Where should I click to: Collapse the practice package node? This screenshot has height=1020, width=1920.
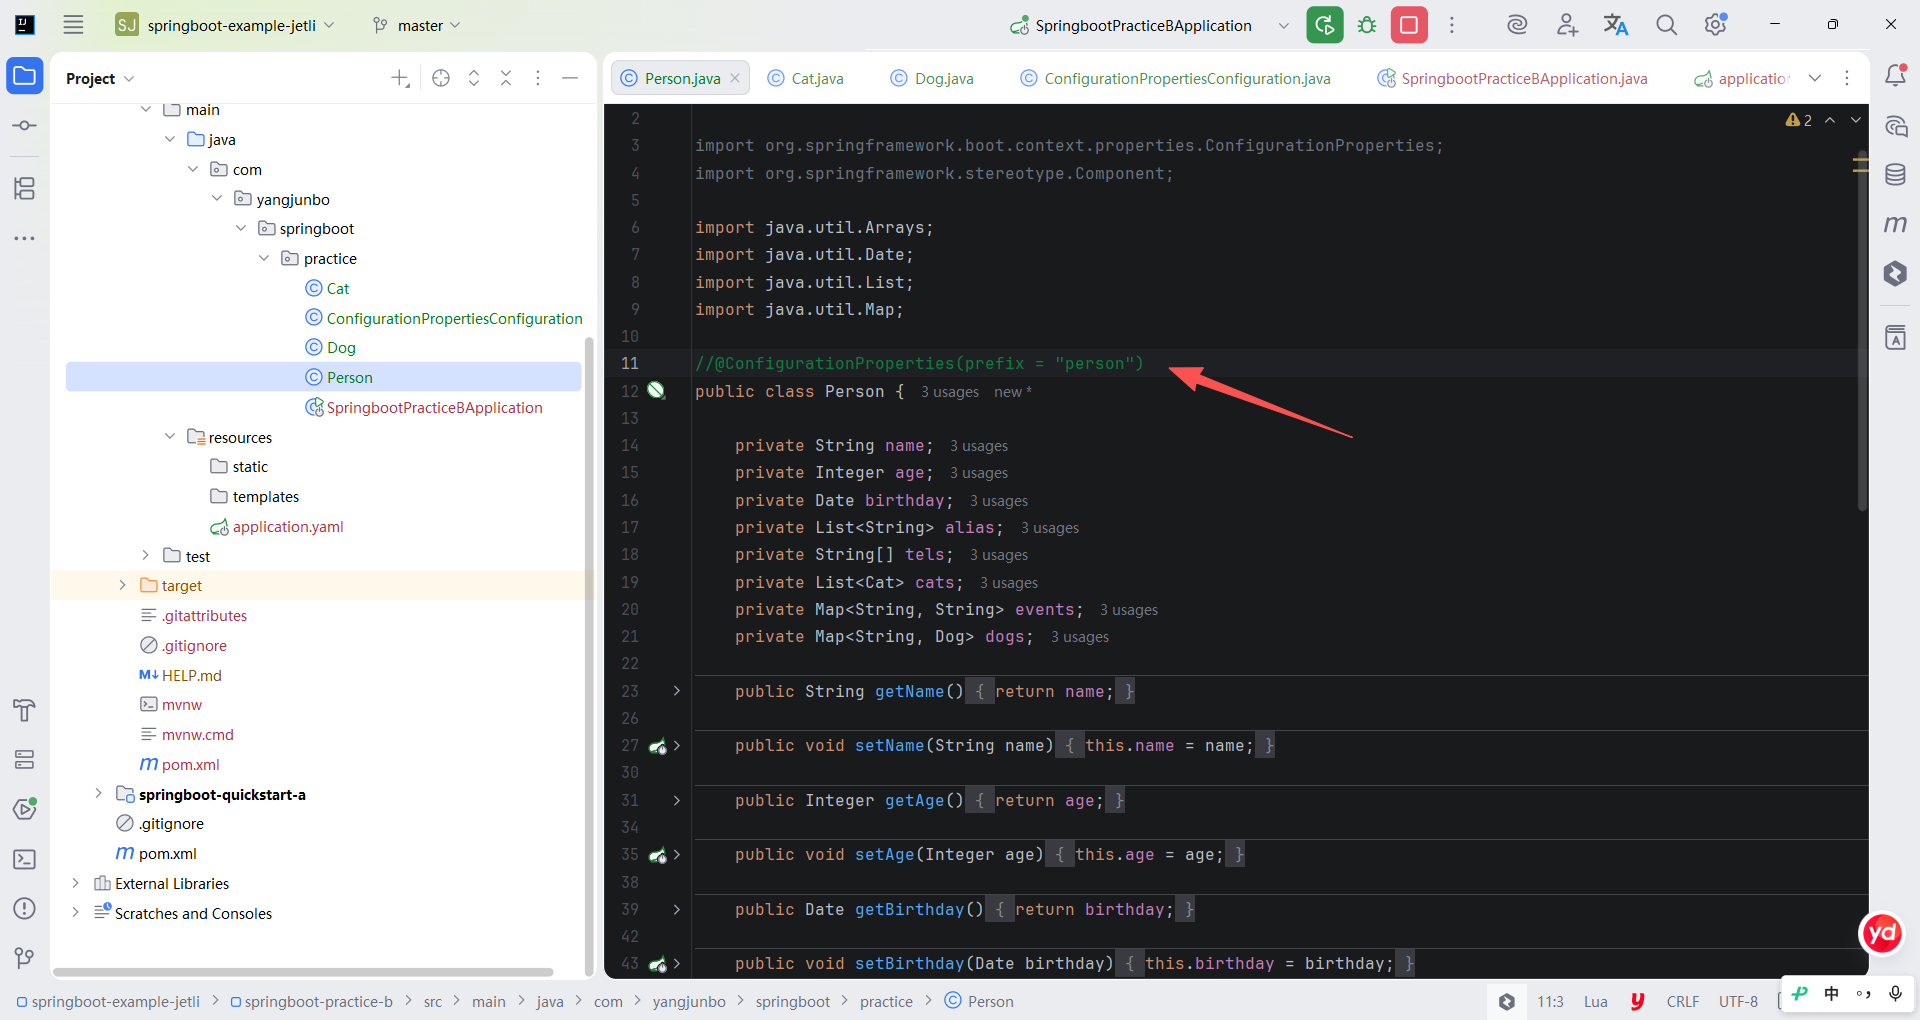pos(264,258)
